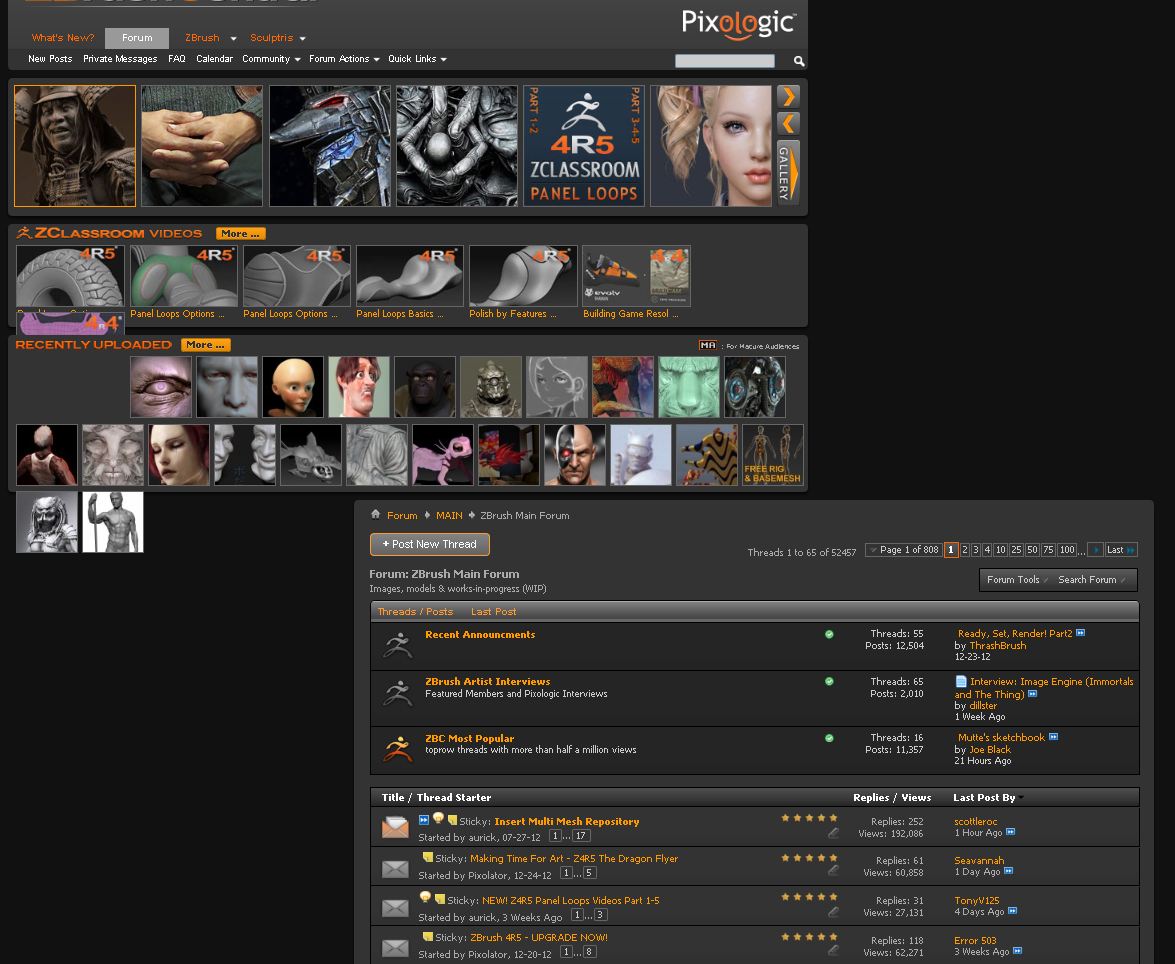The width and height of the screenshot is (1175, 964).
Task: Open New Posts
Action: tap(50, 58)
